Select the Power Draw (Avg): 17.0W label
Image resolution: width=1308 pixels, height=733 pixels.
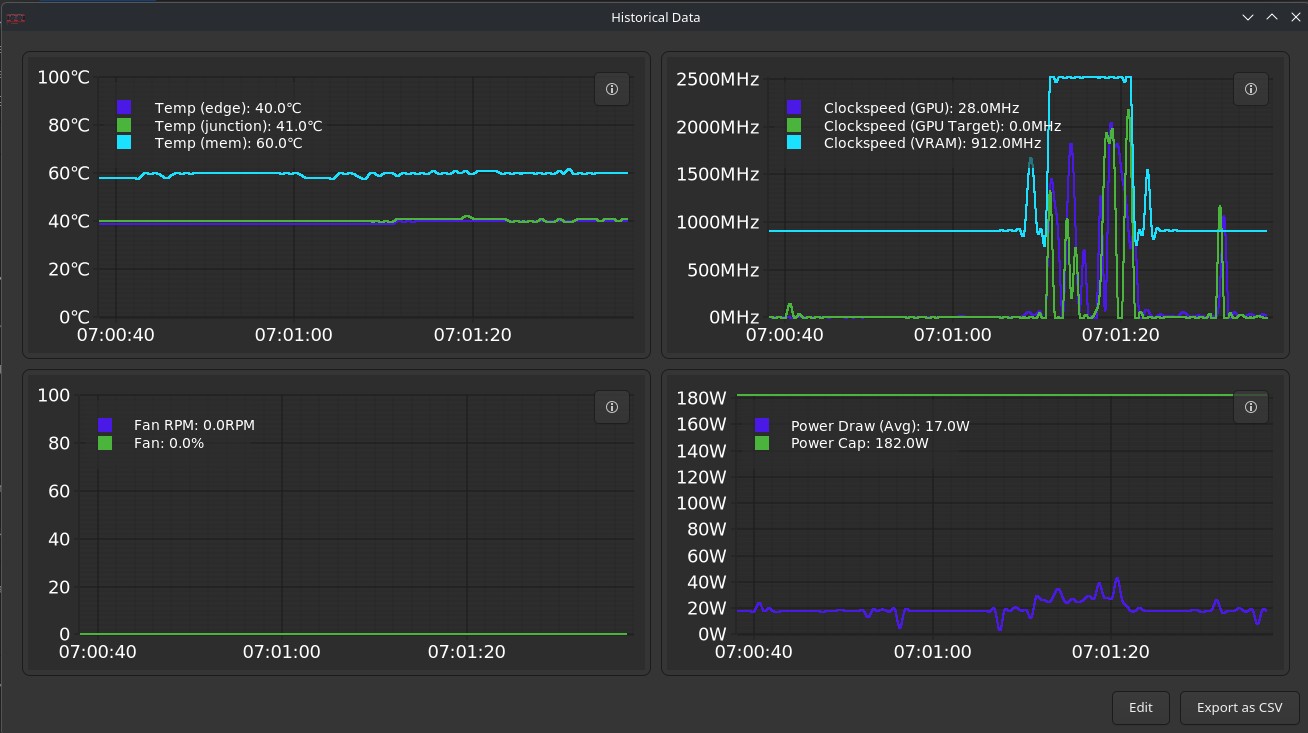point(880,426)
